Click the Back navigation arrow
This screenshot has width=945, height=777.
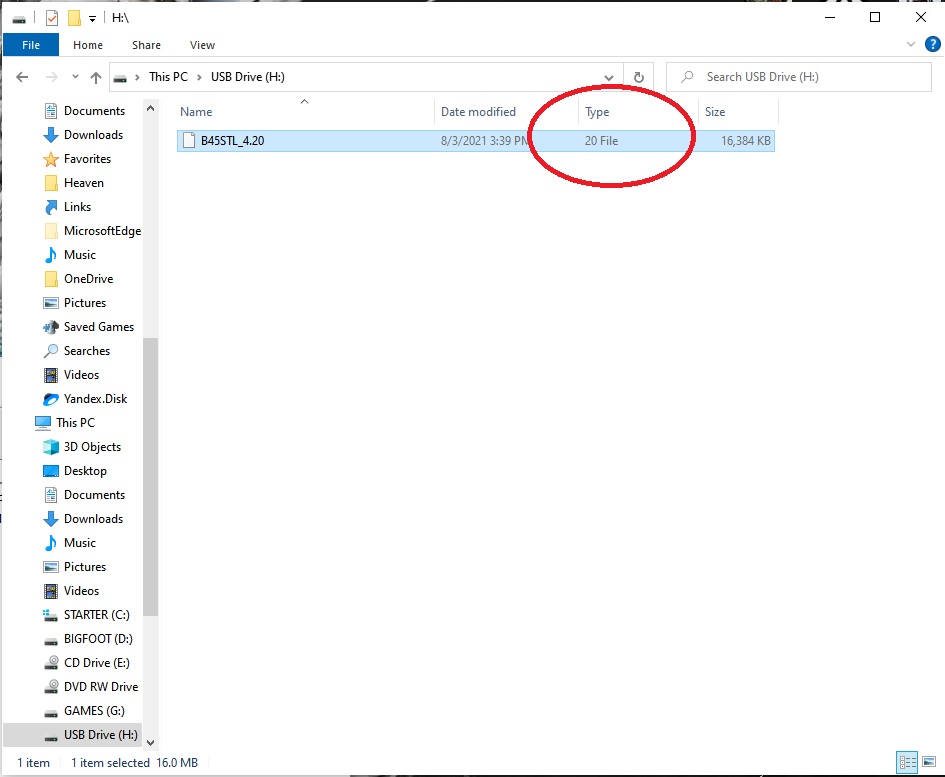point(22,77)
